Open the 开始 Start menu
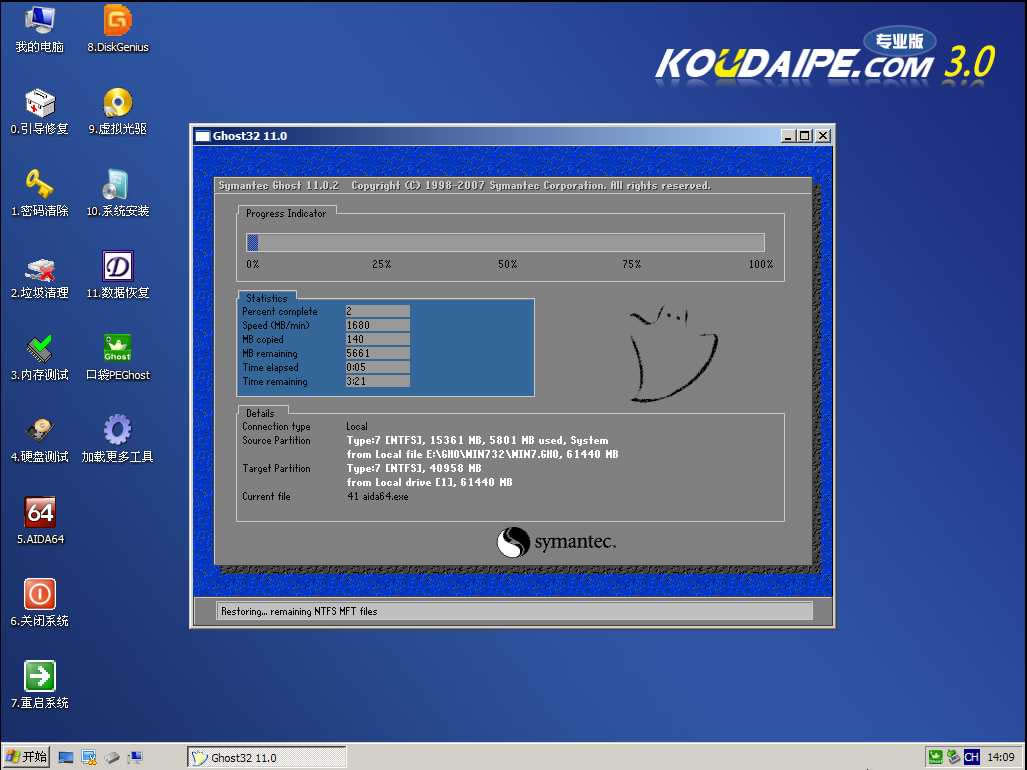1027x770 pixels. coord(24,757)
